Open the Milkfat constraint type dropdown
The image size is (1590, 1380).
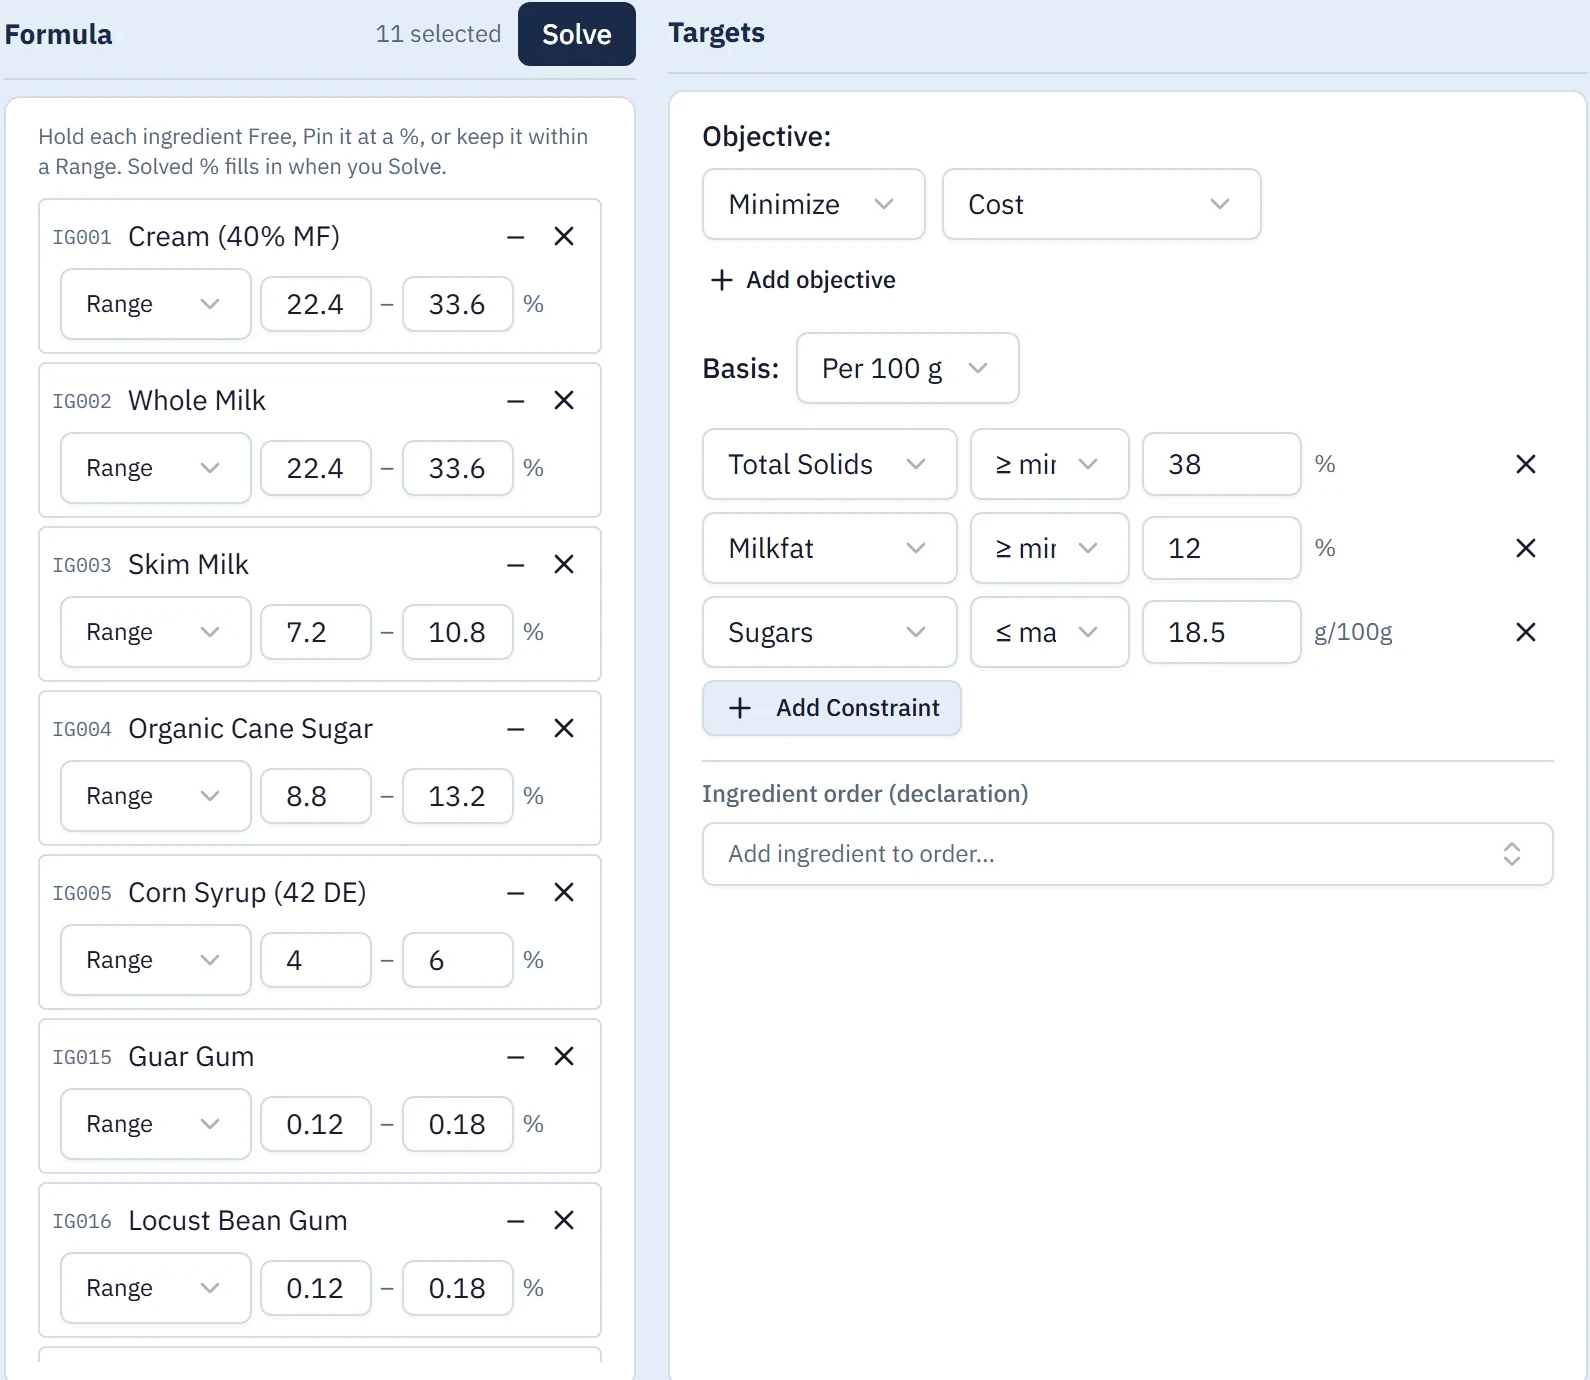click(x=830, y=548)
